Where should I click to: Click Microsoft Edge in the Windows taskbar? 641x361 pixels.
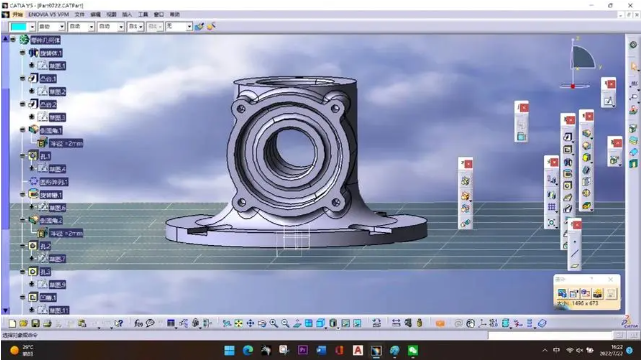pyautogui.click(x=248, y=350)
